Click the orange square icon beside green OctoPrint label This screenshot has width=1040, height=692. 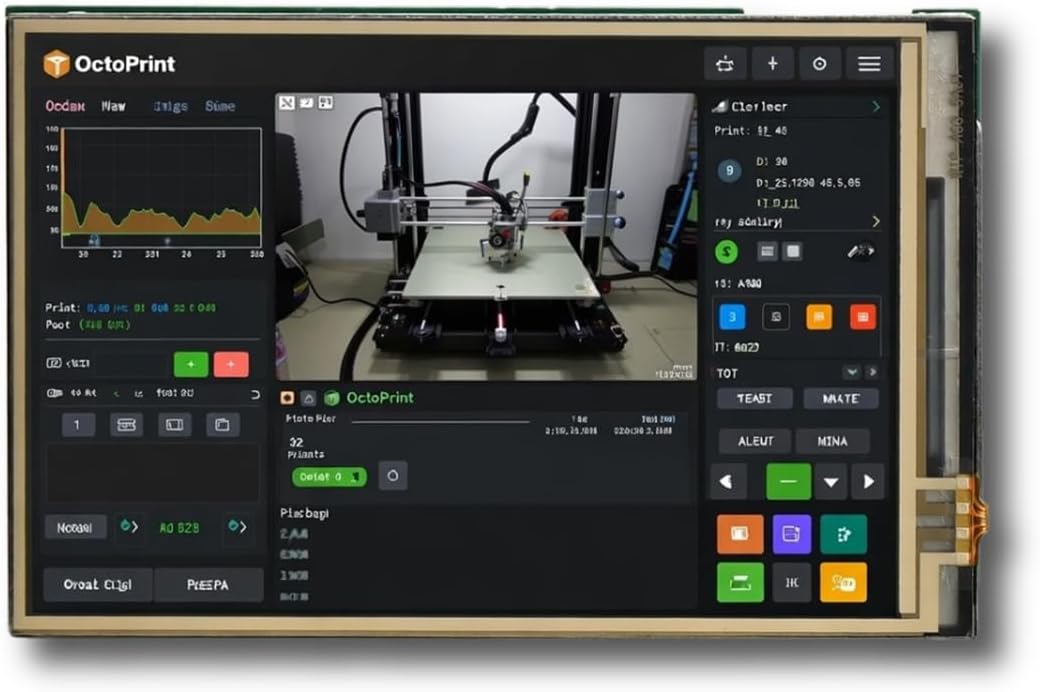tap(287, 397)
